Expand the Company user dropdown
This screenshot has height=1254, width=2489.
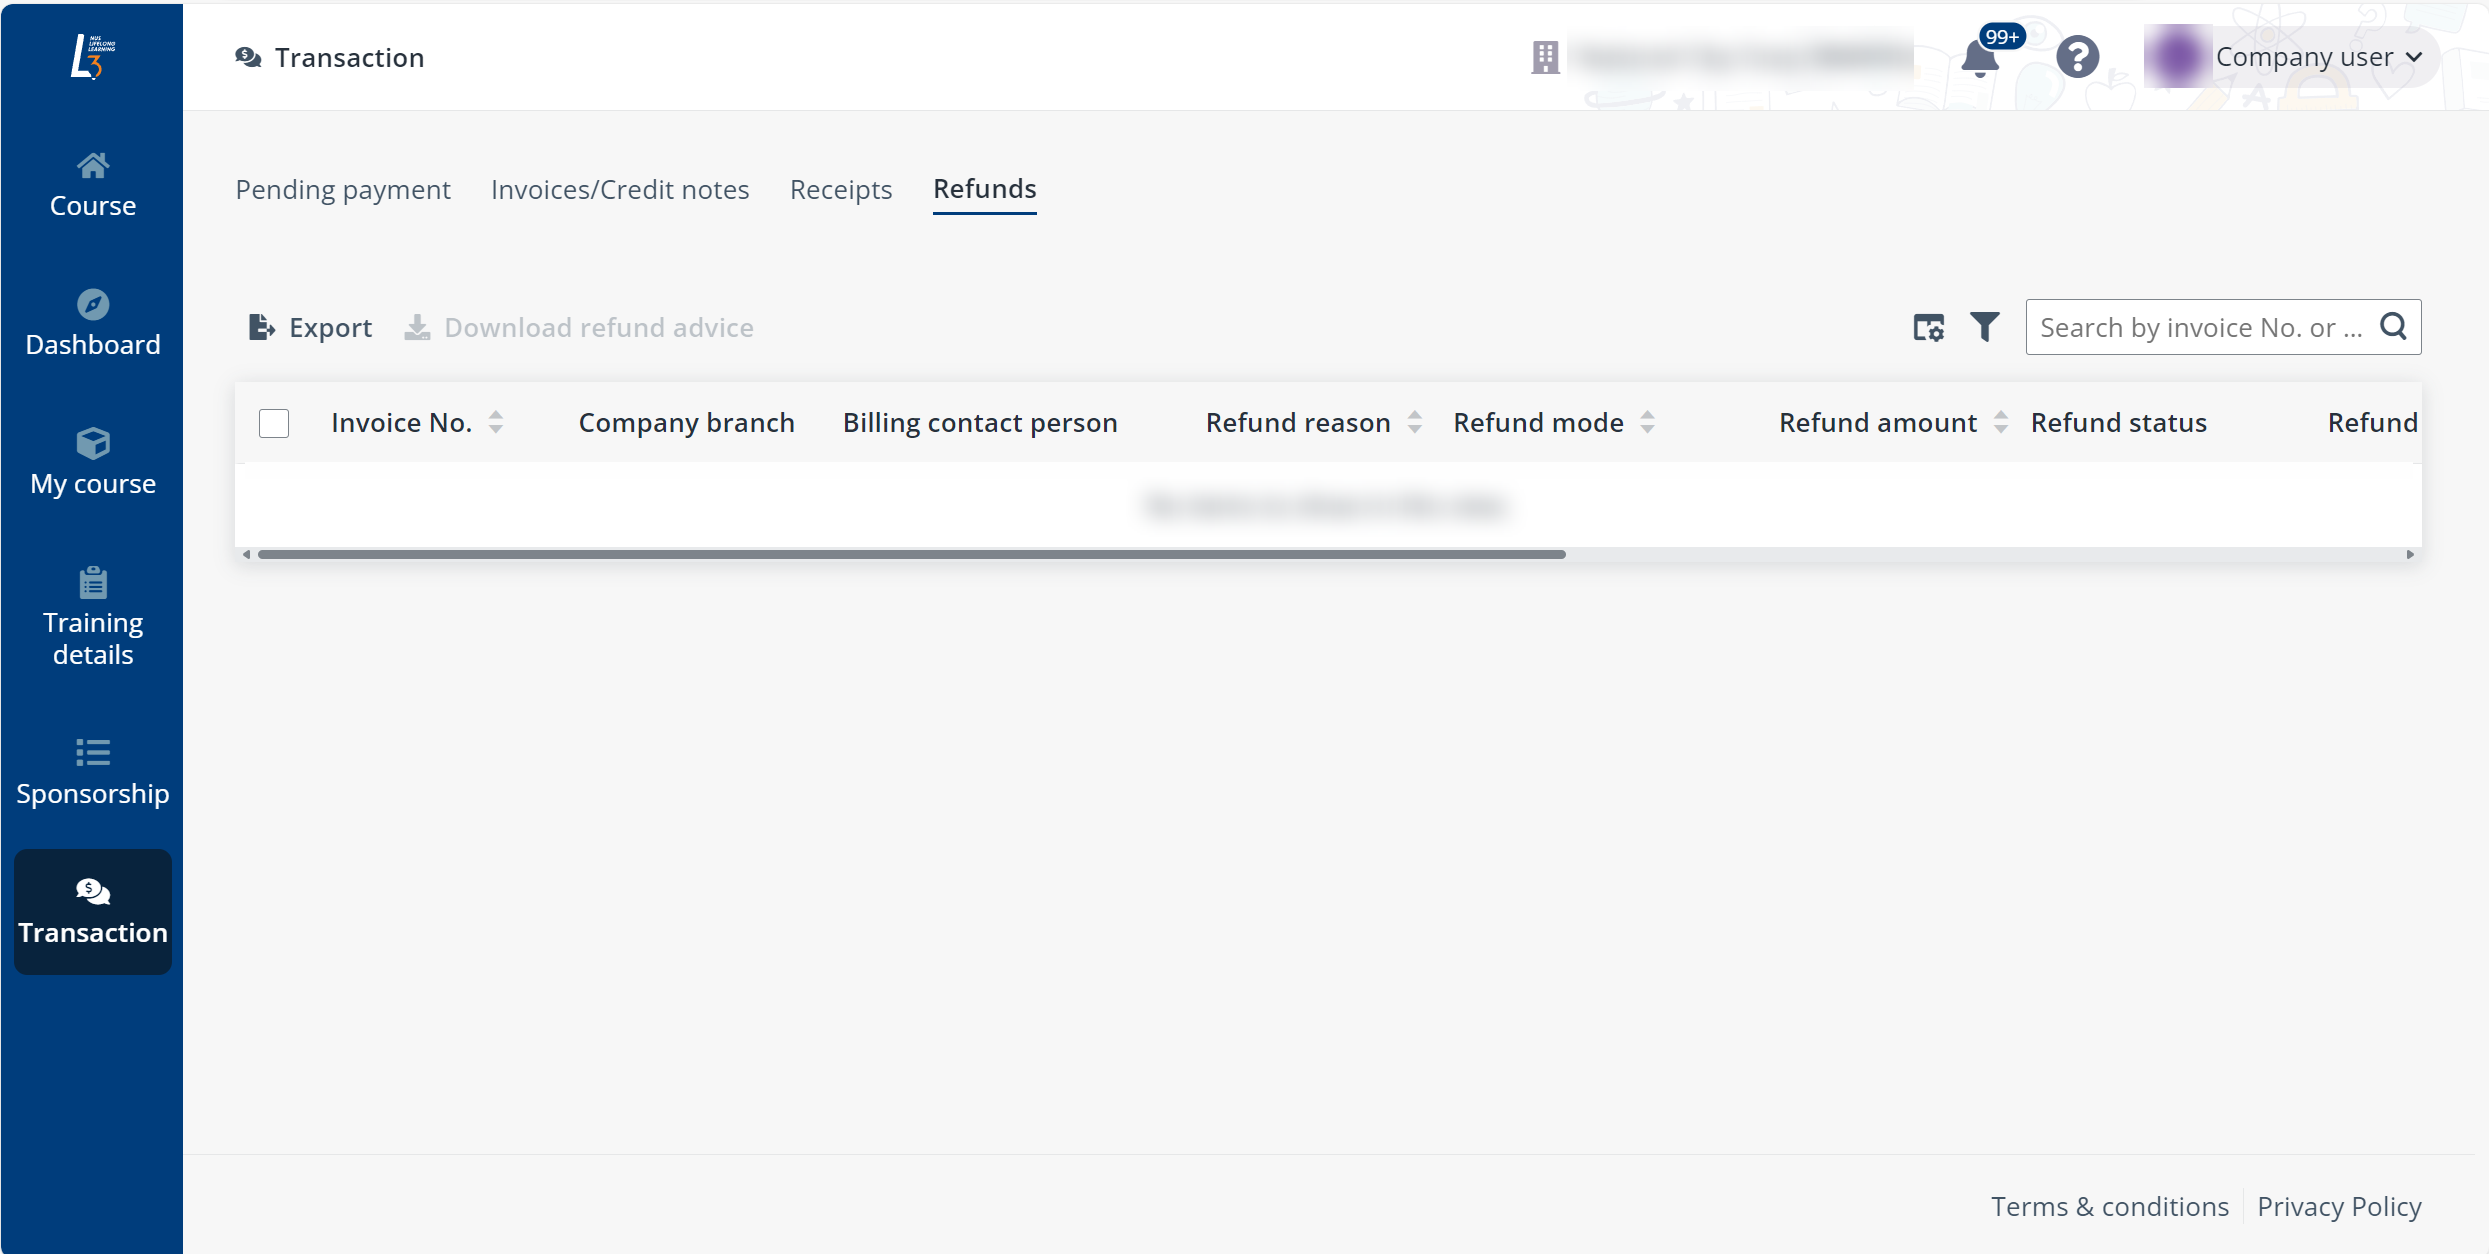point(2318,57)
